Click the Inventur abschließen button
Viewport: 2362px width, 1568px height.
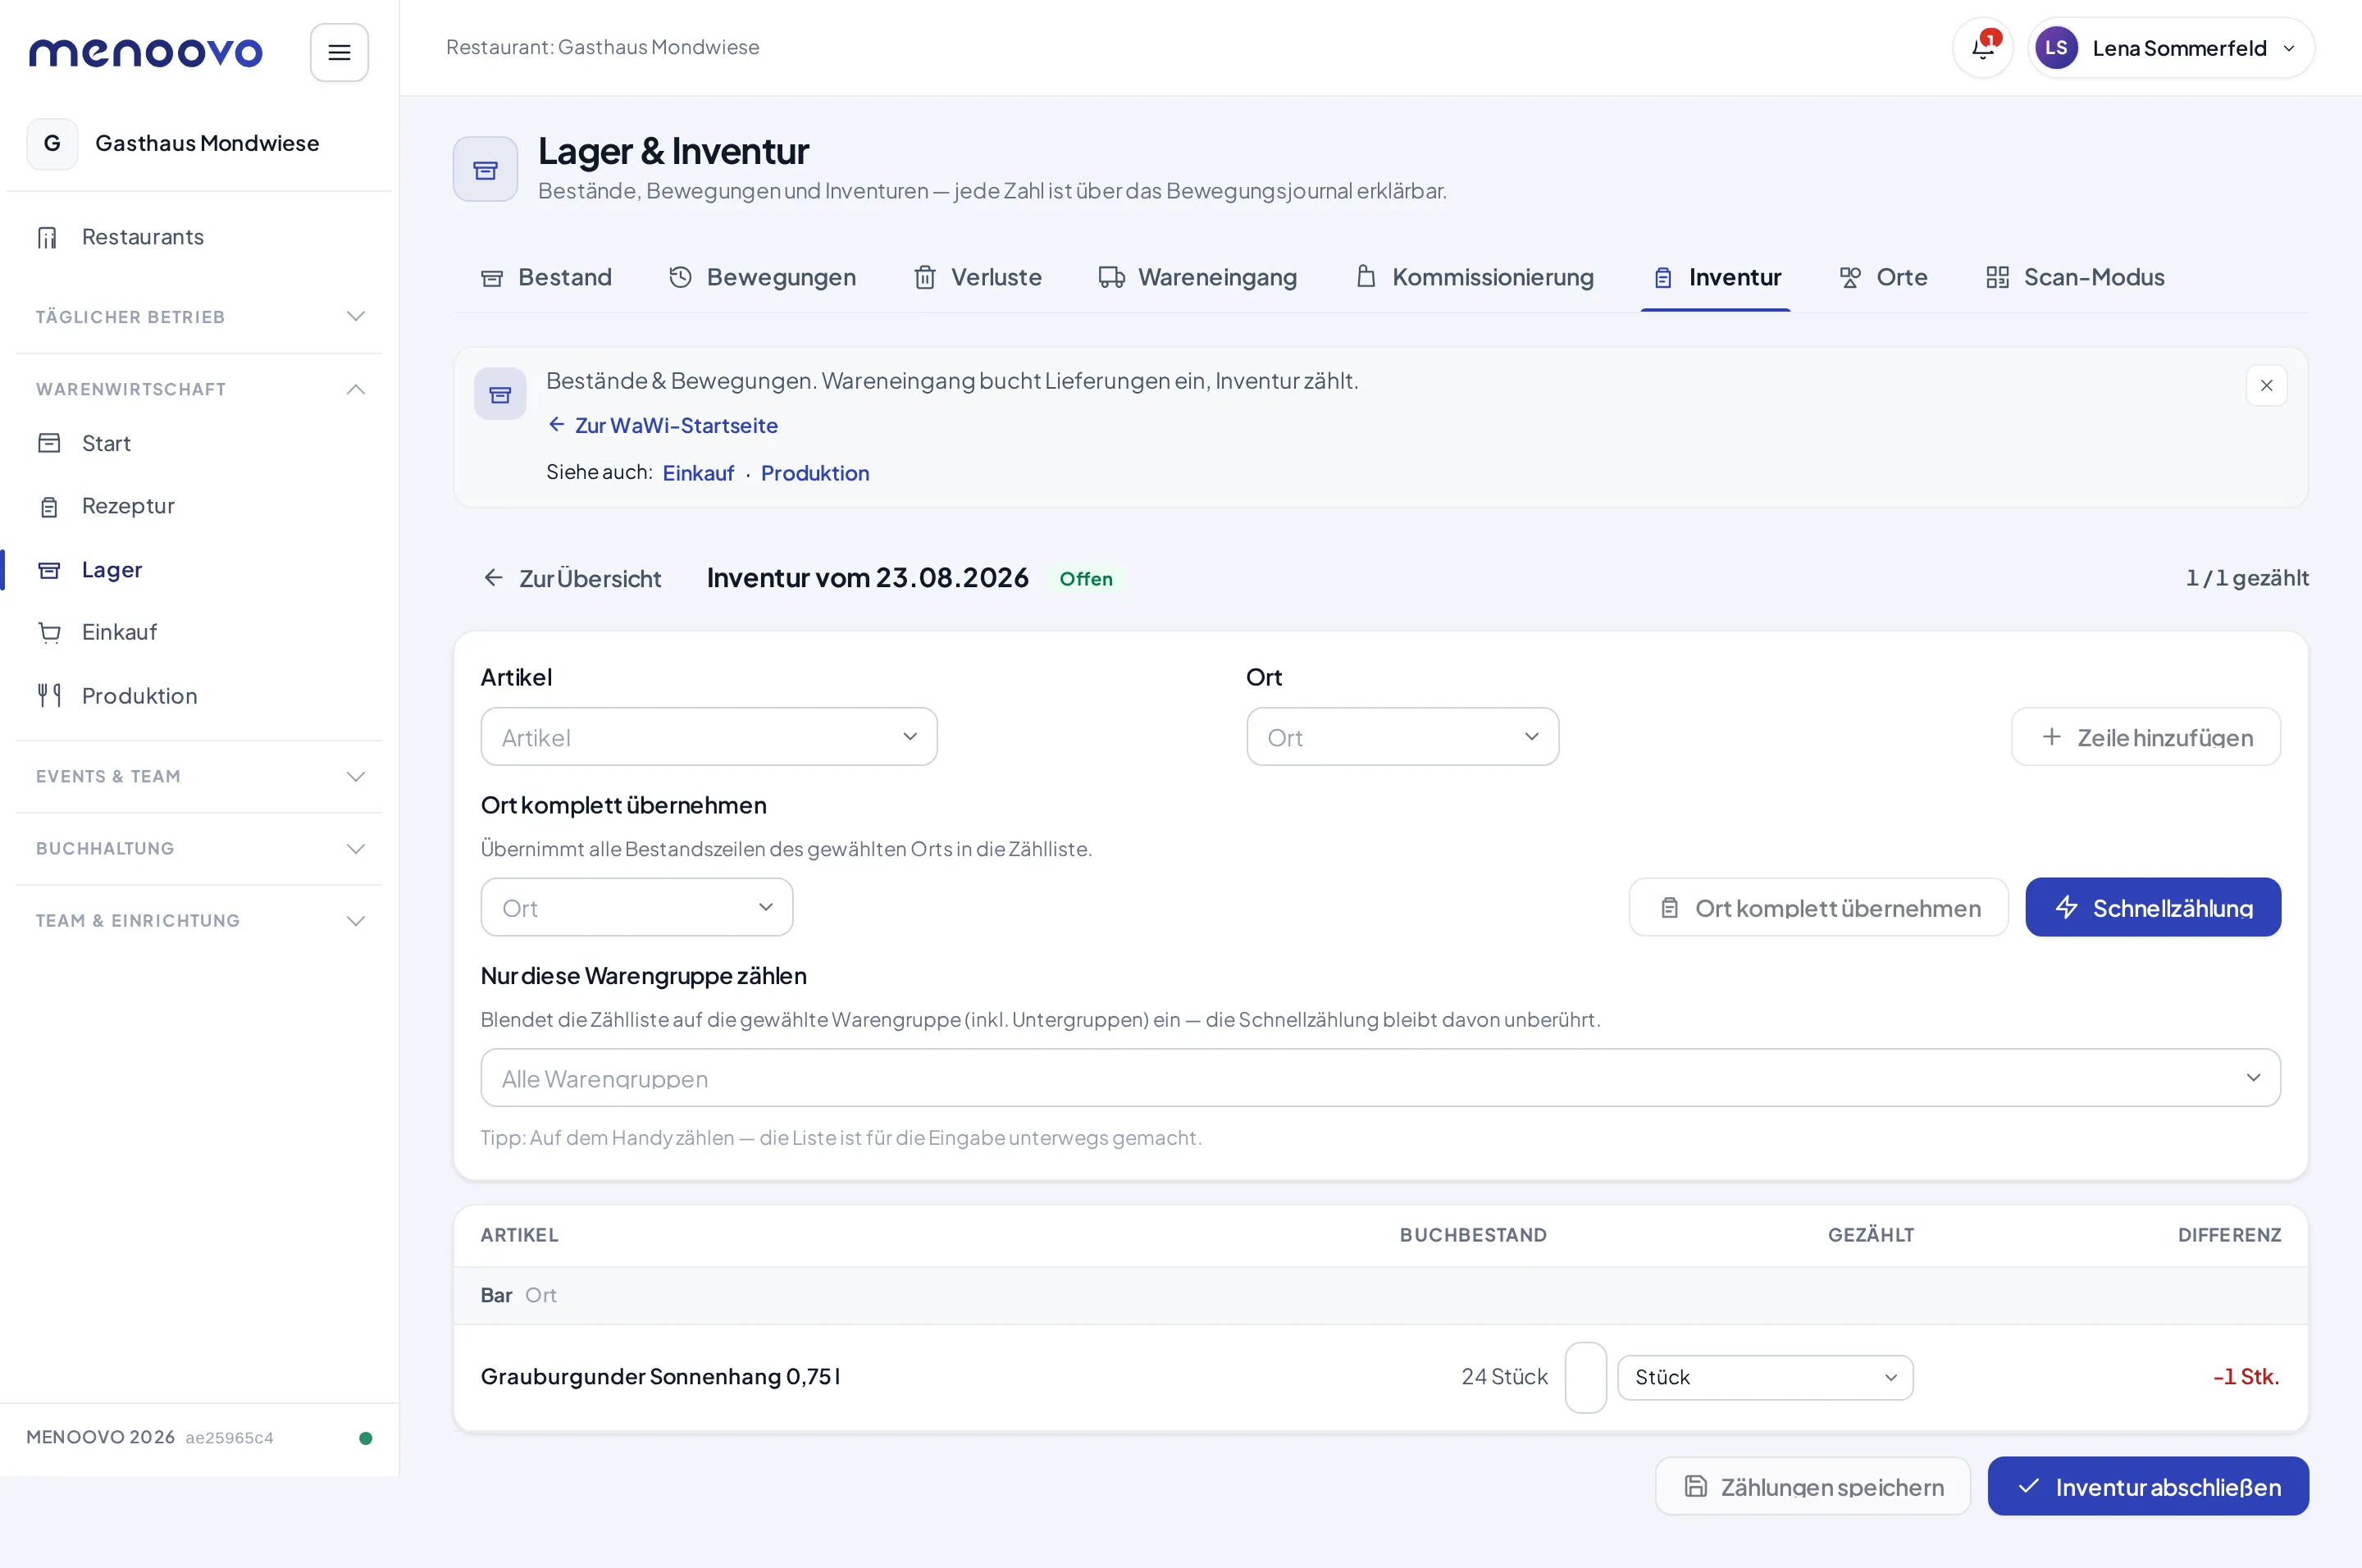[2148, 1486]
